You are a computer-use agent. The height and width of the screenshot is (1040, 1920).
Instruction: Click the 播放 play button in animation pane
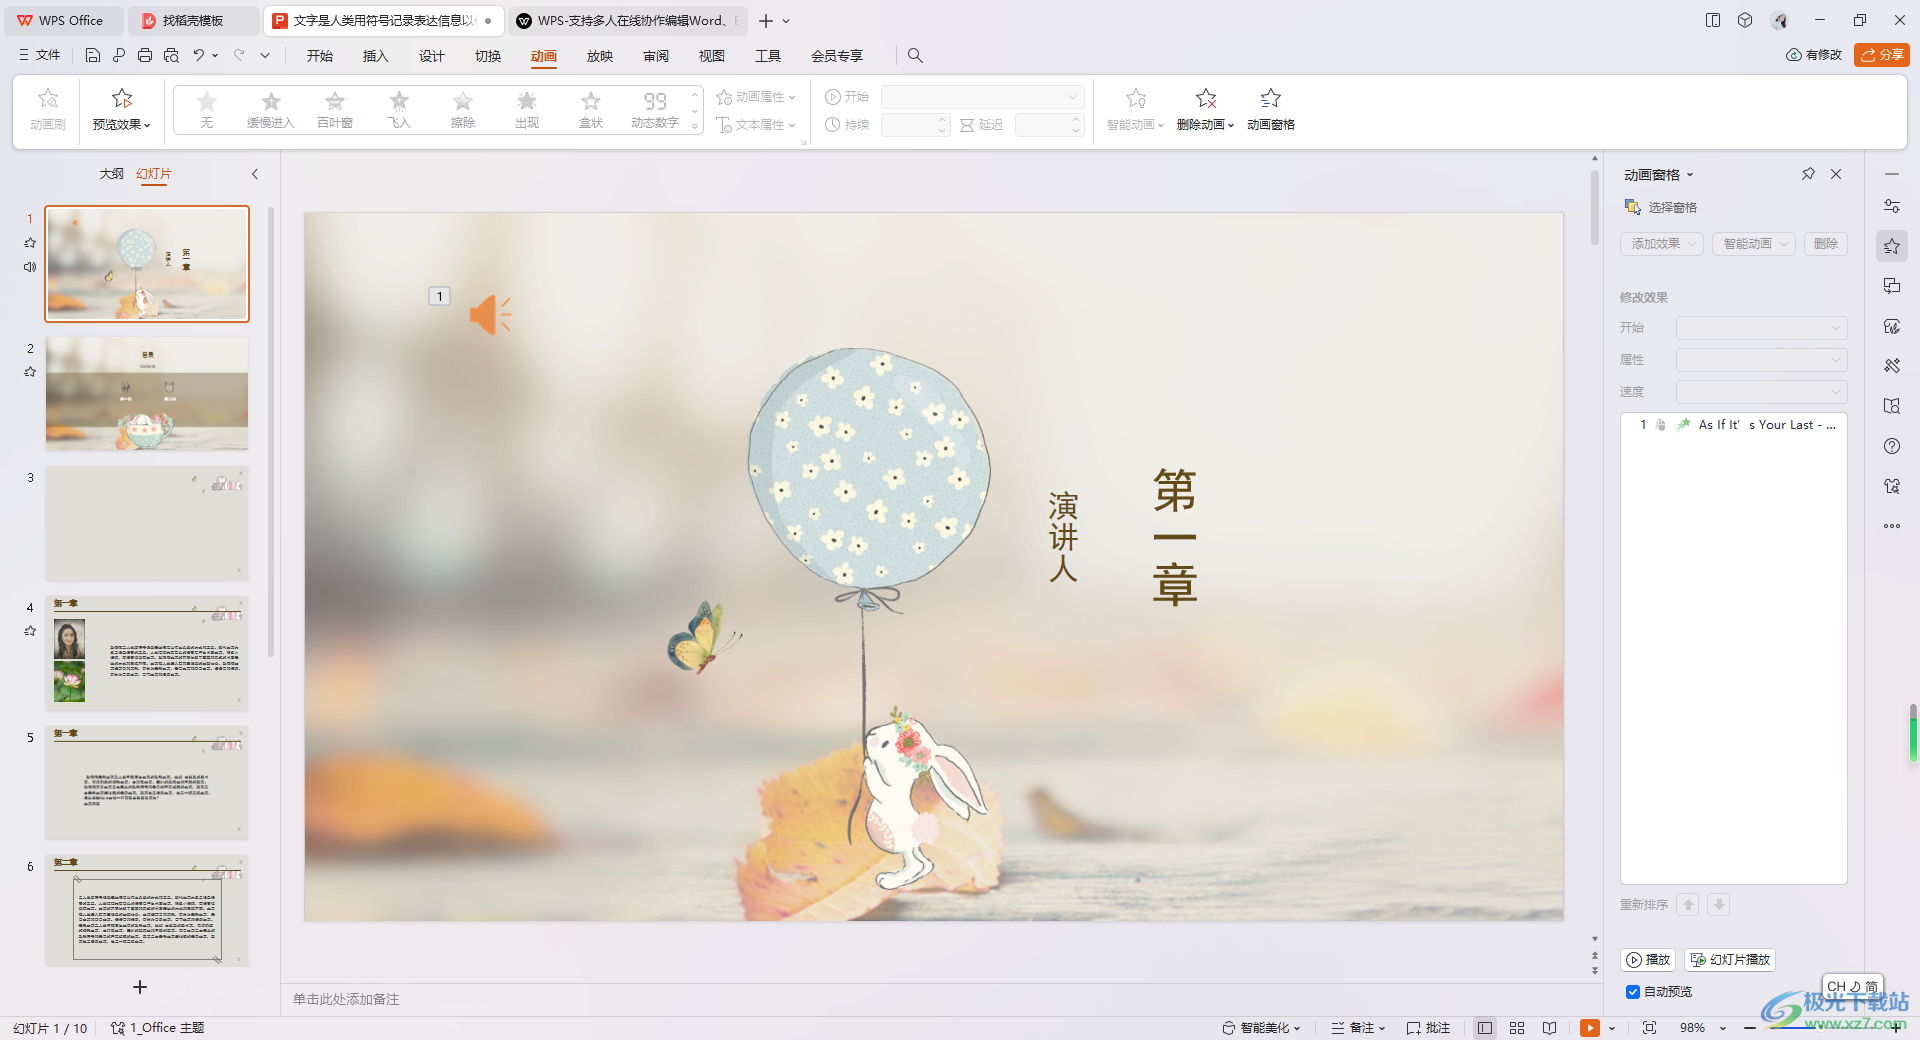tap(1648, 960)
